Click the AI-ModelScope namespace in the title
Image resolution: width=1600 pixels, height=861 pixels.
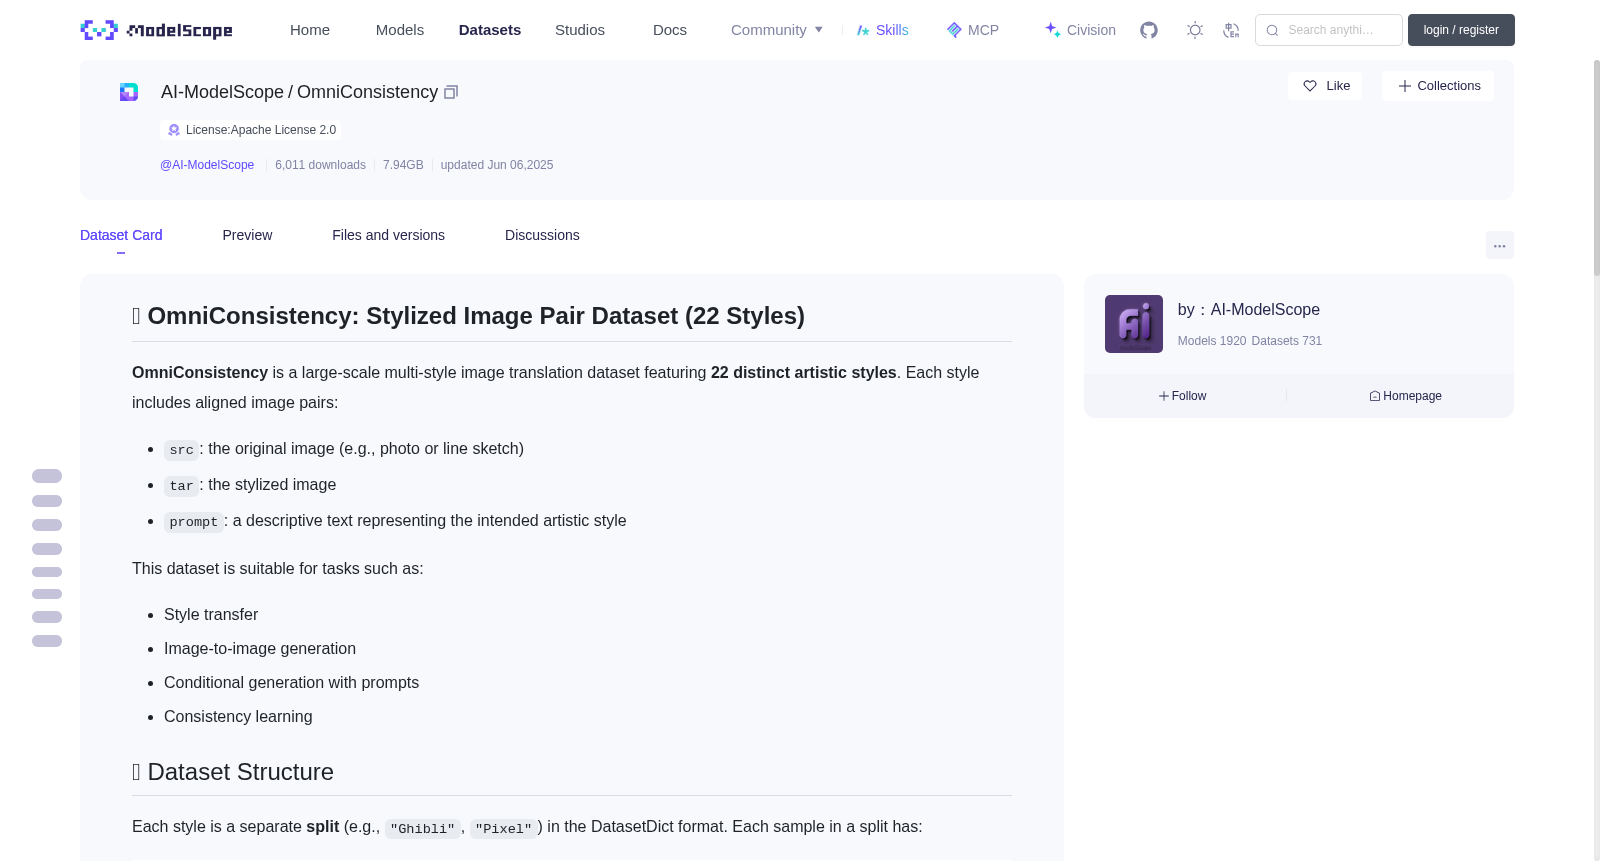coord(222,92)
